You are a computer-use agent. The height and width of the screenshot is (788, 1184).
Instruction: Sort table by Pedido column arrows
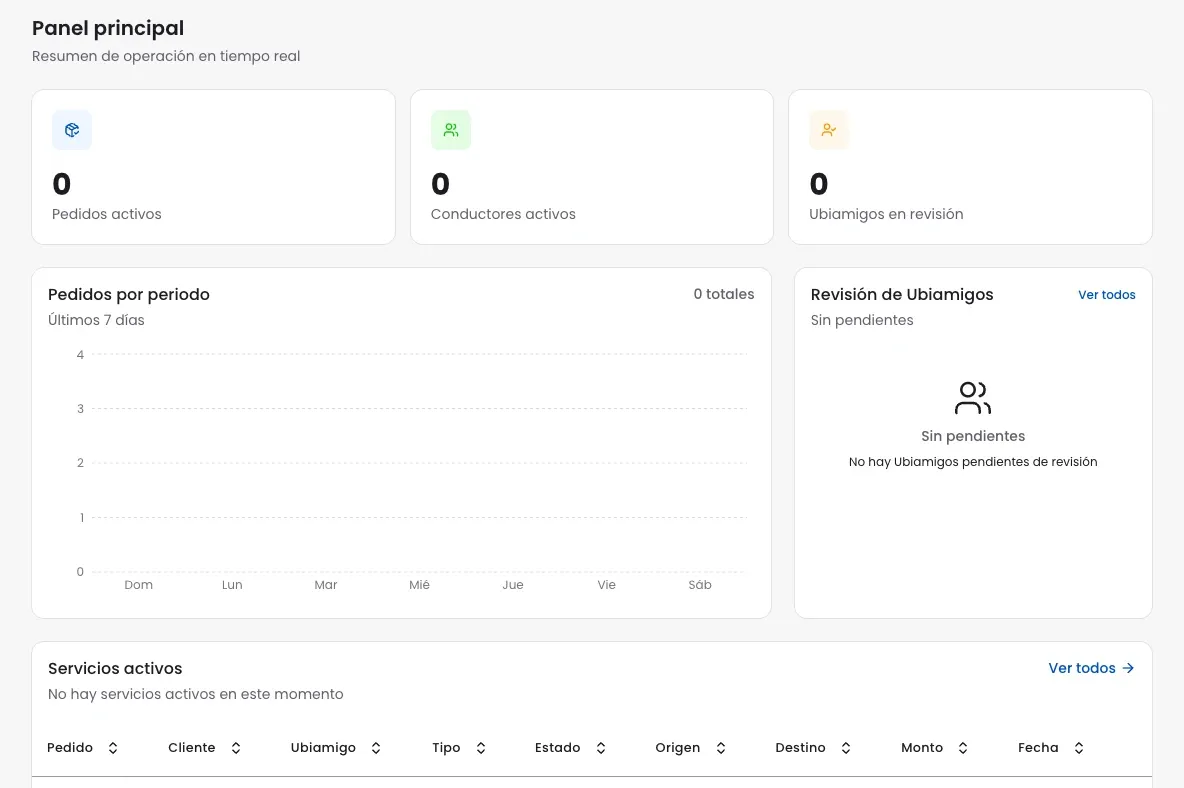113,748
